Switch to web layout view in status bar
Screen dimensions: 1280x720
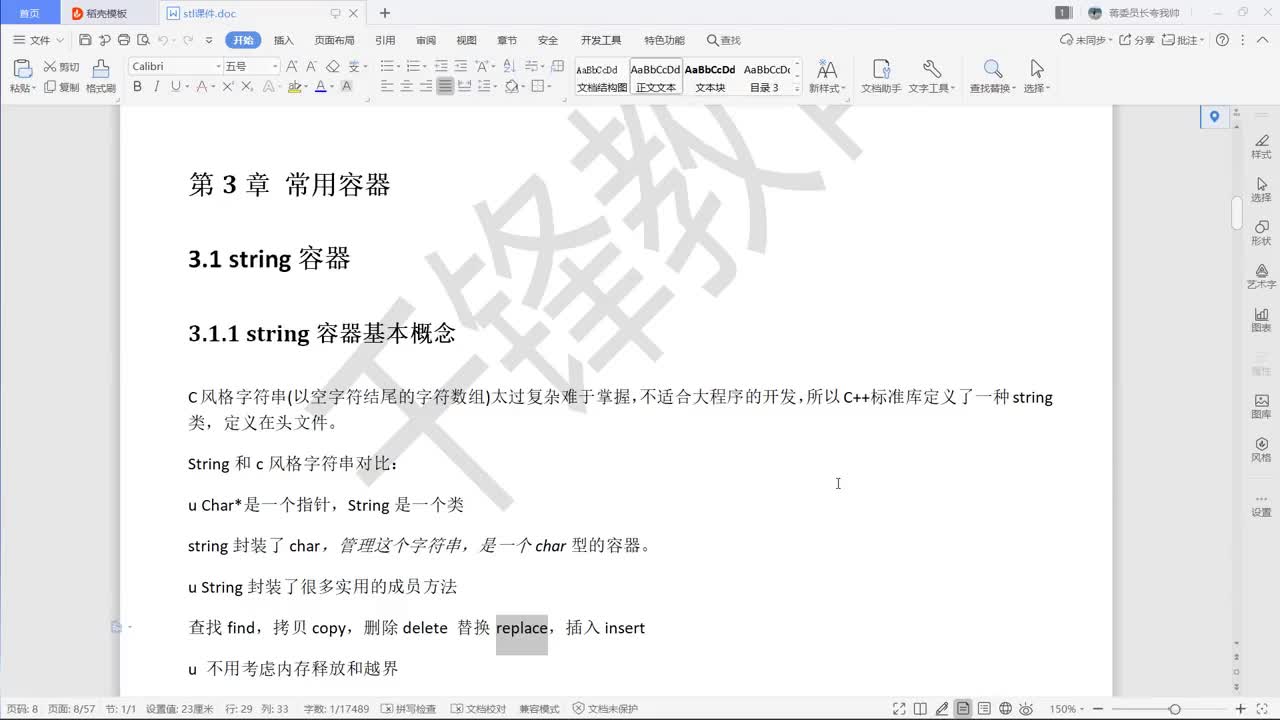tap(1005, 709)
